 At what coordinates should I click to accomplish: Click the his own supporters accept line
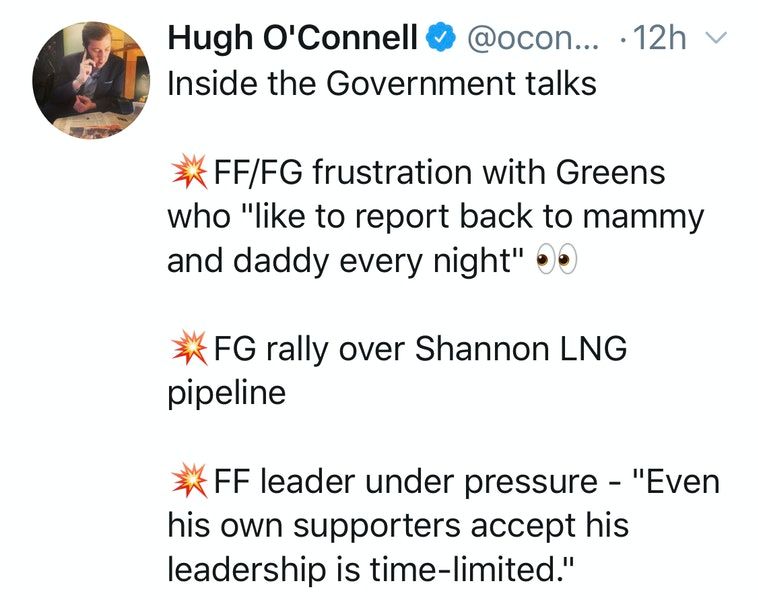398,526
